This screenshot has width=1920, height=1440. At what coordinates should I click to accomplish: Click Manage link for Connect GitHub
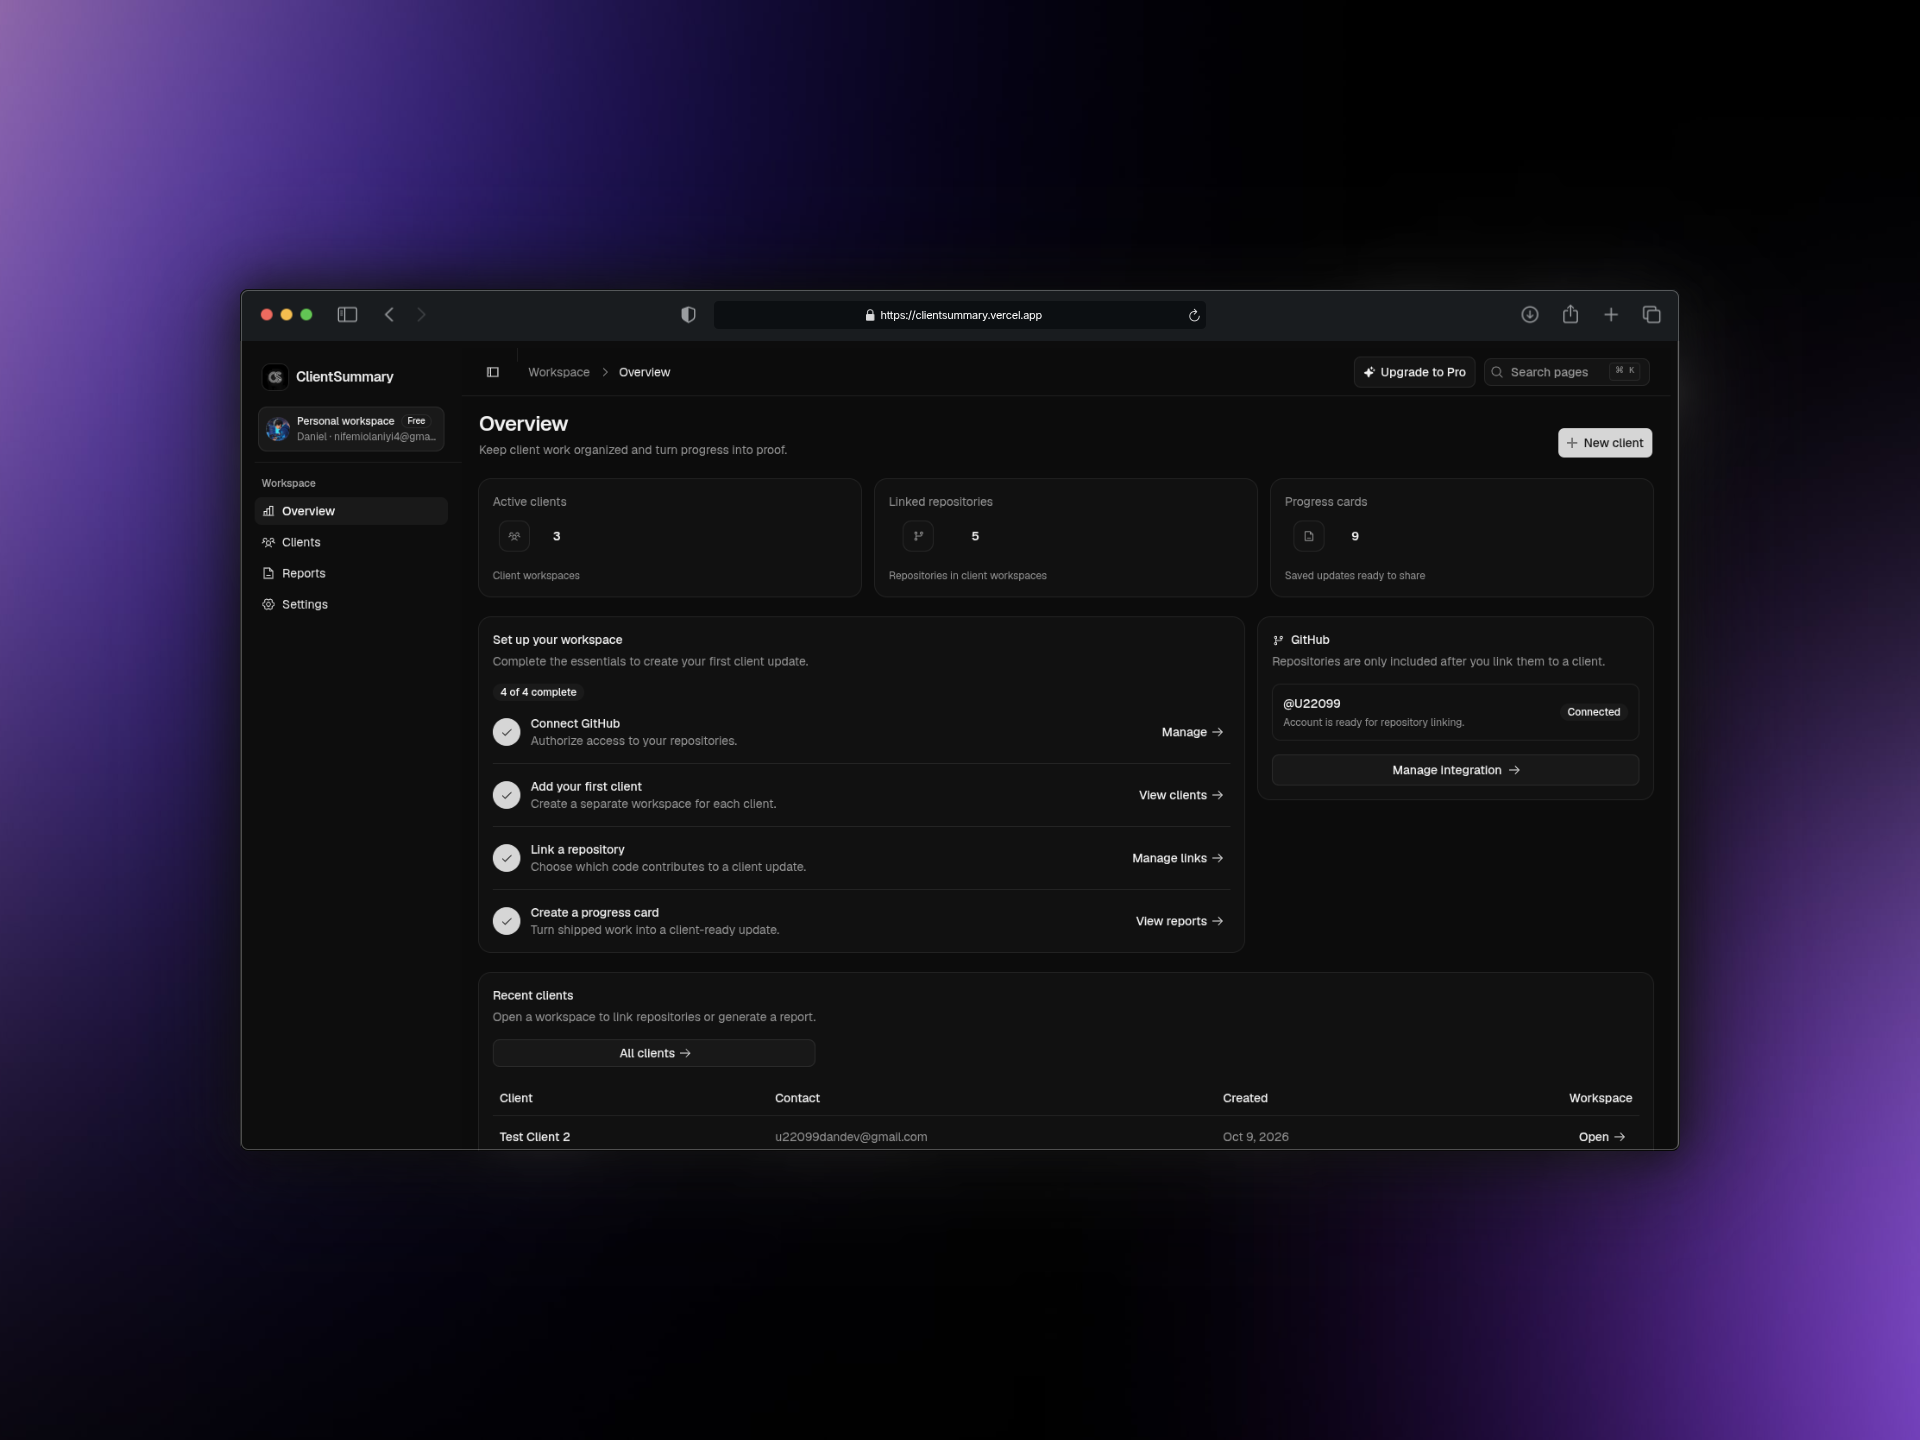coord(1192,732)
